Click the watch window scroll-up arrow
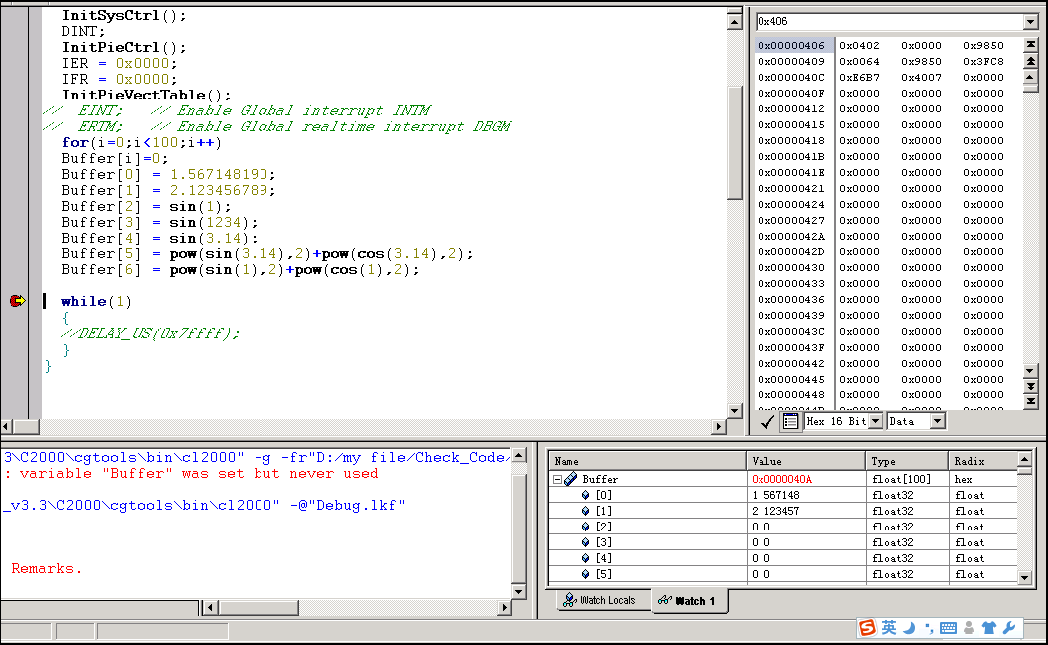This screenshot has width=1048, height=645. point(1024,459)
